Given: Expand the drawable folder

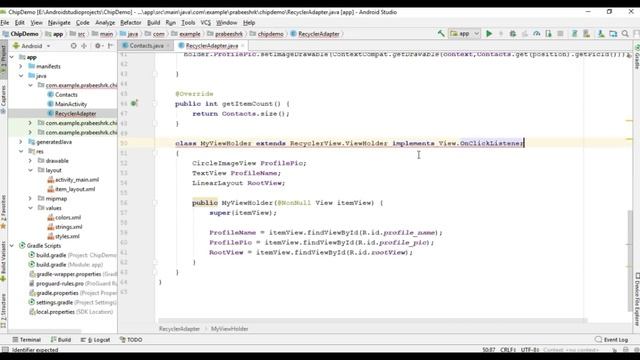Looking at the screenshot, I should [30, 161].
